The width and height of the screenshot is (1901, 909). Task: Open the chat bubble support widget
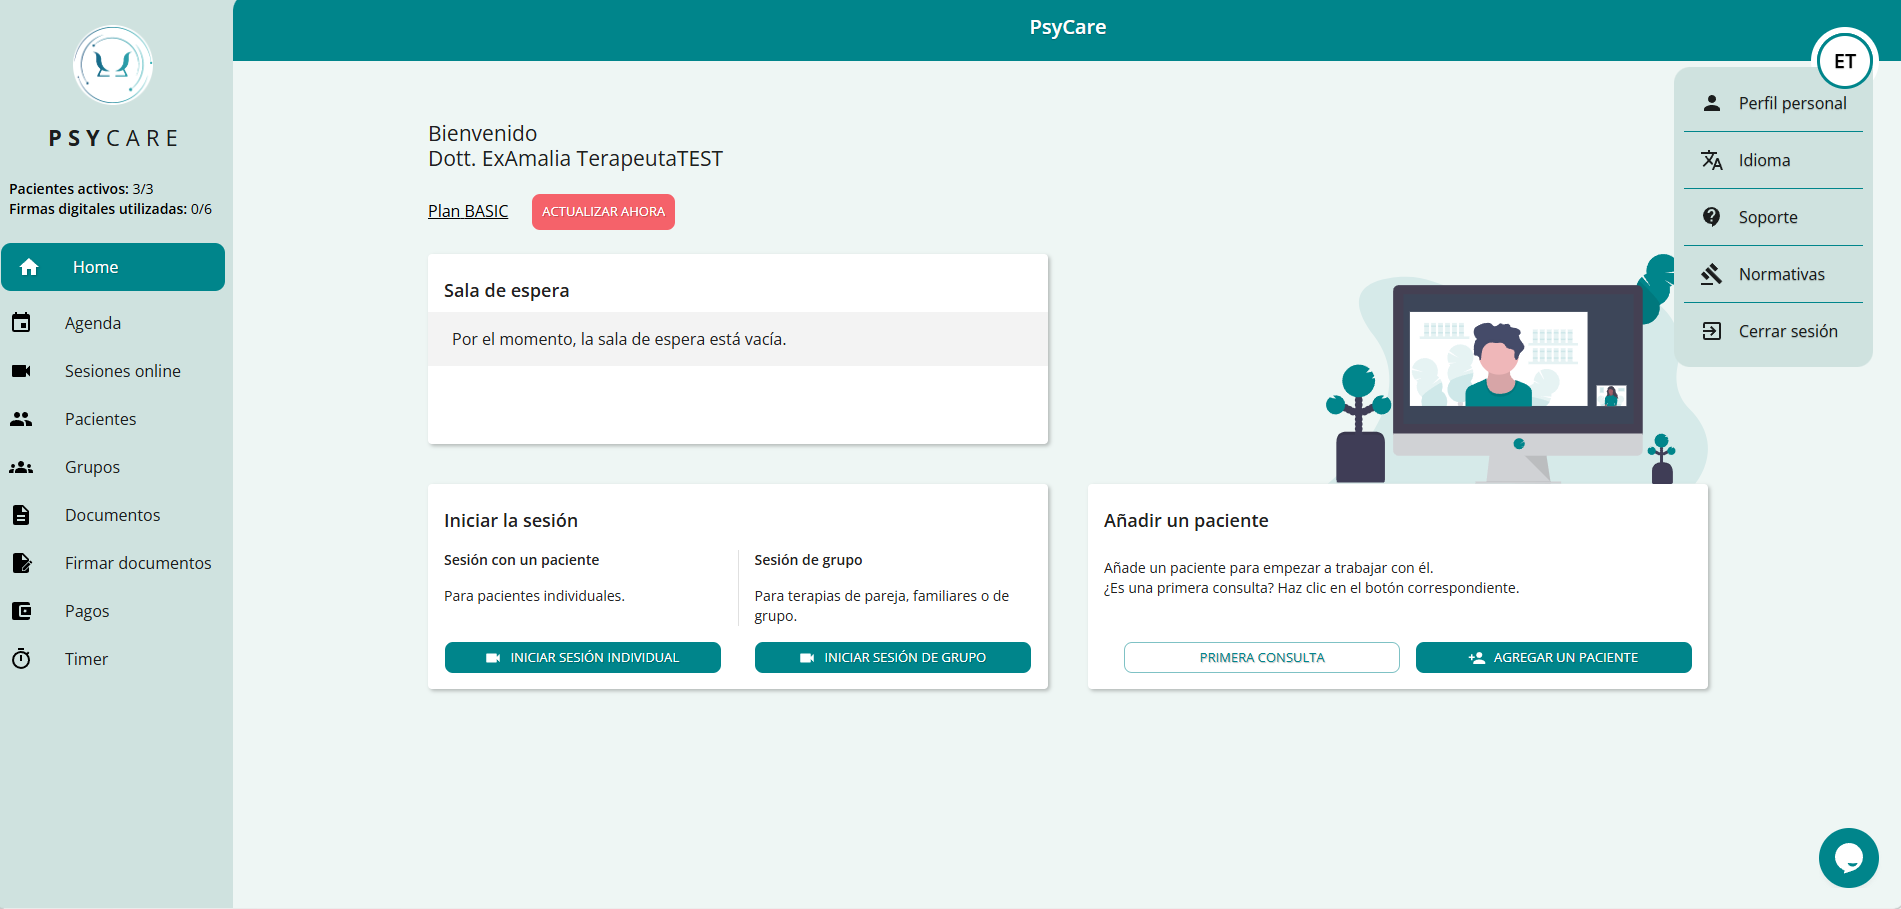[x=1848, y=858]
